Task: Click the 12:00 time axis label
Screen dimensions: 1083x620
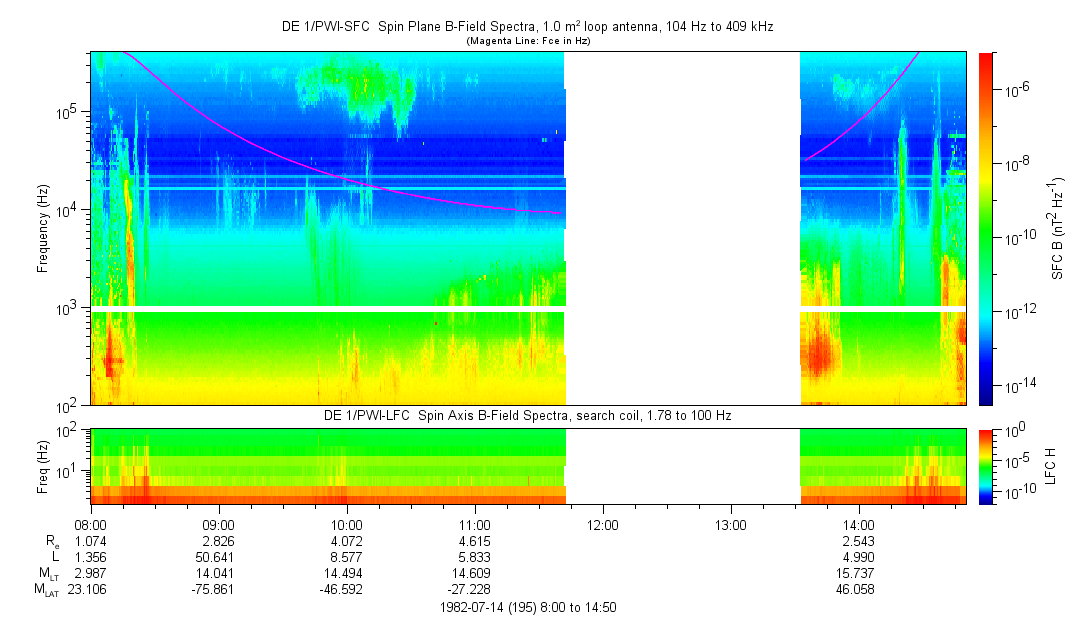Action: [x=603, y=525]
